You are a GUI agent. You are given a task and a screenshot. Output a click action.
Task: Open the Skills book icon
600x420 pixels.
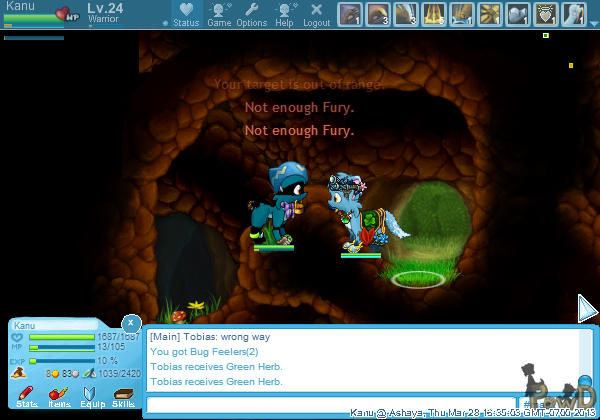click(x=123, y=397)
